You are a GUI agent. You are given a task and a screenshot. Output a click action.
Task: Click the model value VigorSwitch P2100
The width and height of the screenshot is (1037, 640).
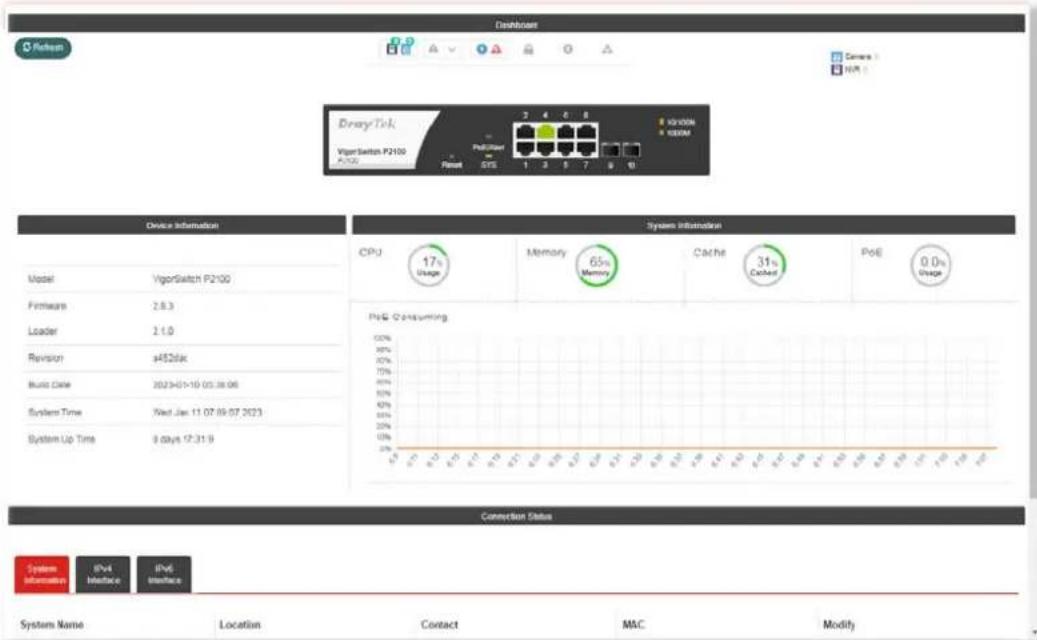pyautogui.click(x=192, y=279)
